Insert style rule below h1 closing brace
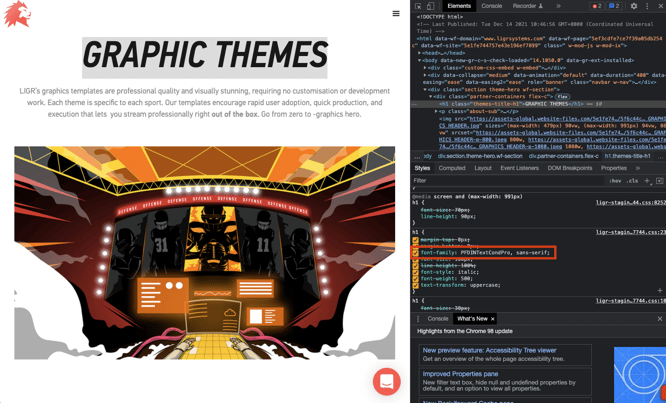 [660, 290]
